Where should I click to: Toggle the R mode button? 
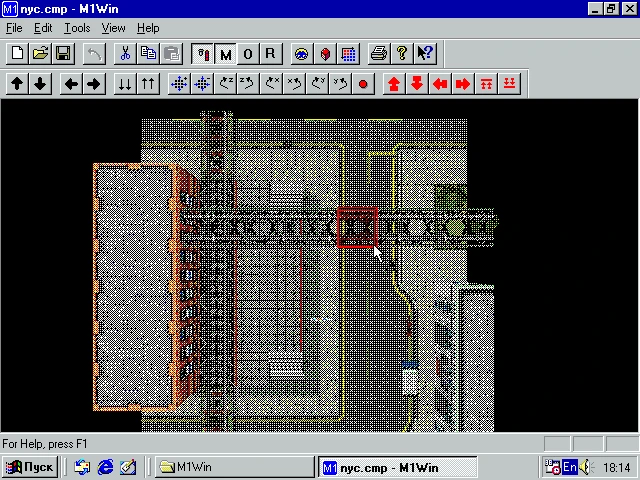click(x=271, y=53)
